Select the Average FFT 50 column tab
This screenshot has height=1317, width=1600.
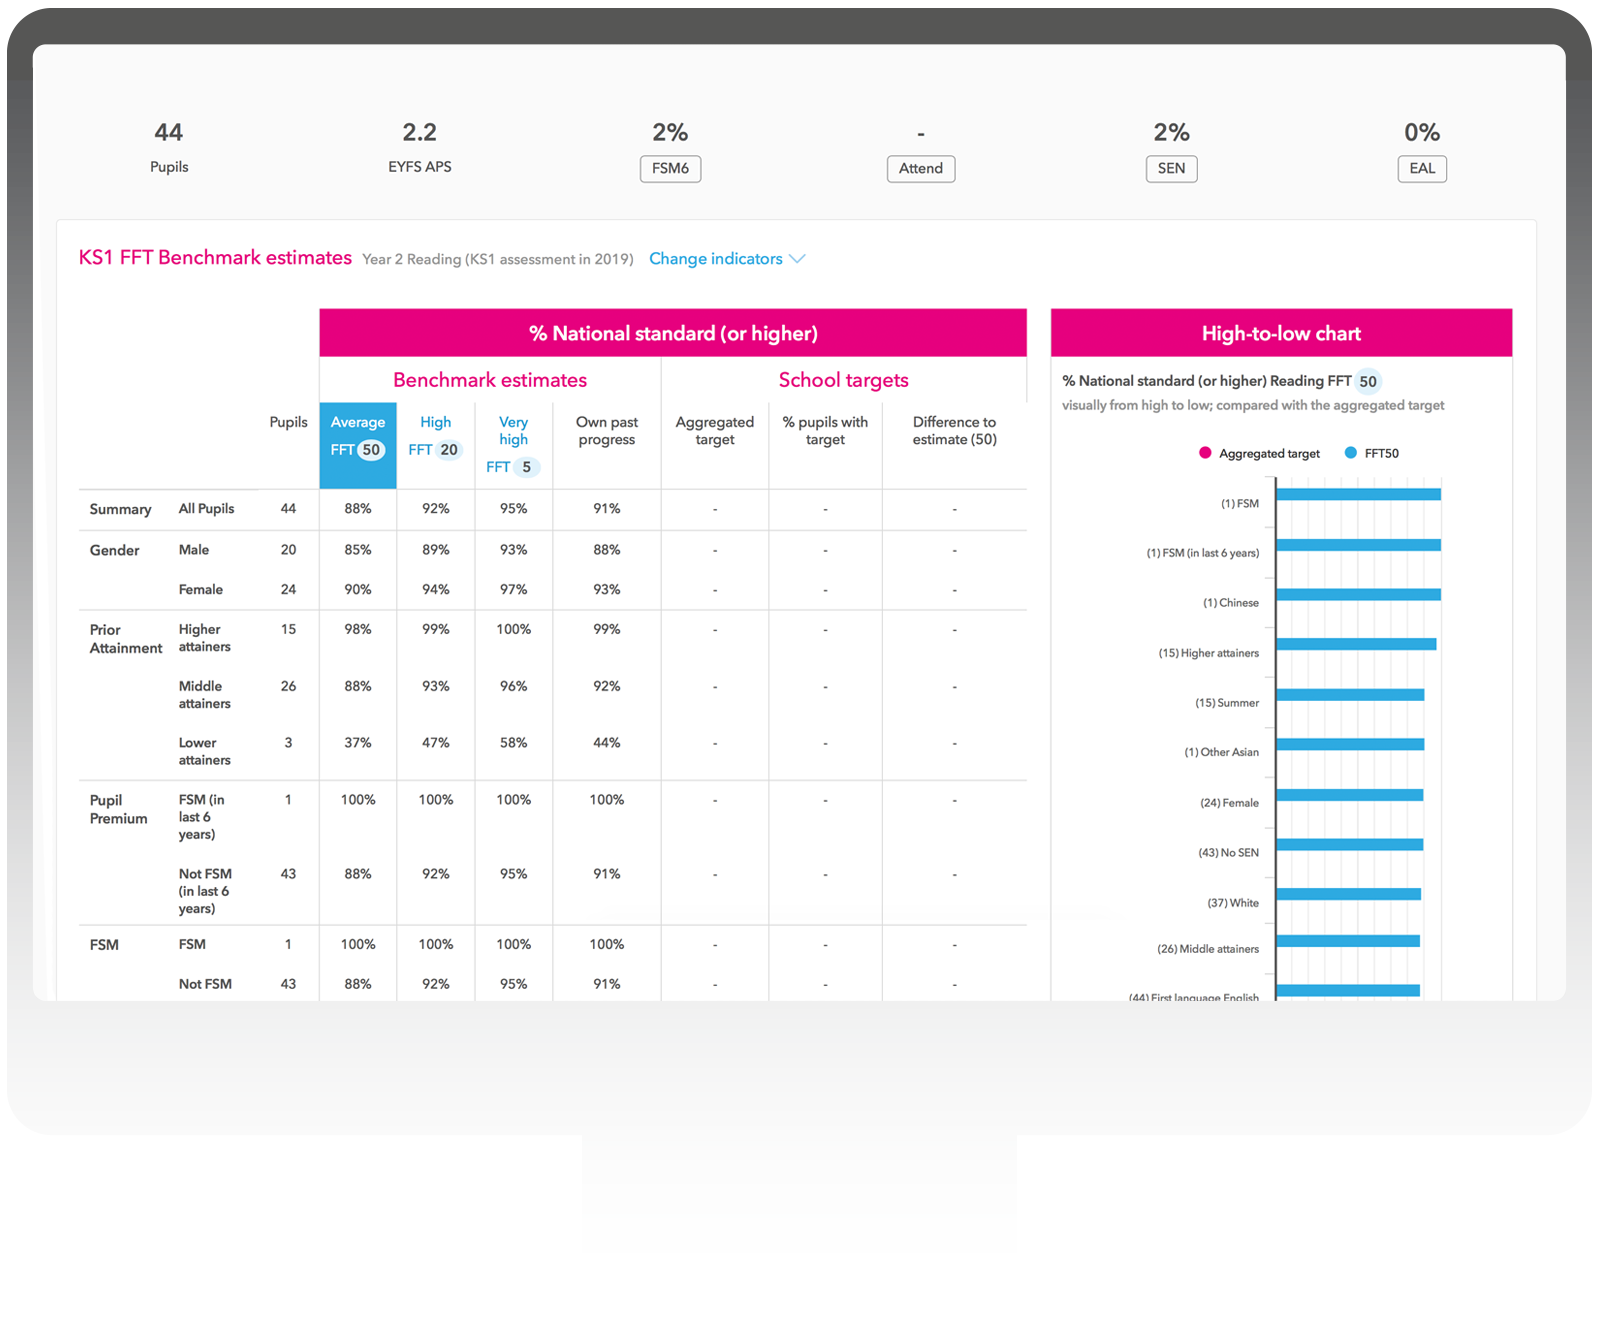click(358, 437)
